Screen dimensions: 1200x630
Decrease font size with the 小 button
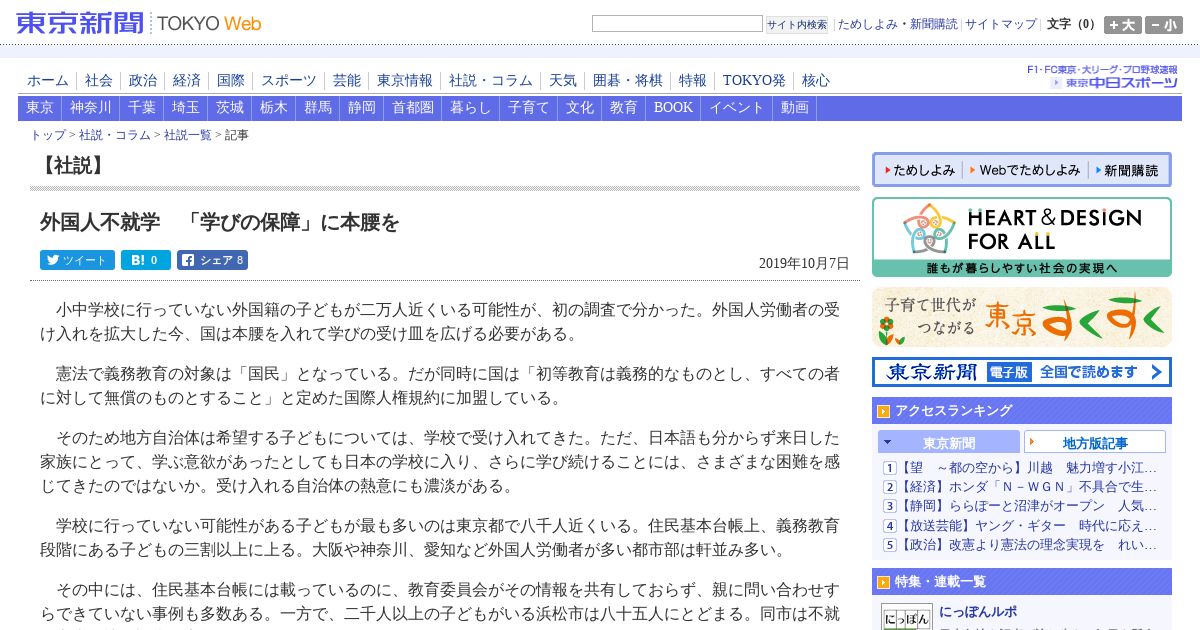tap(1164, 25)
